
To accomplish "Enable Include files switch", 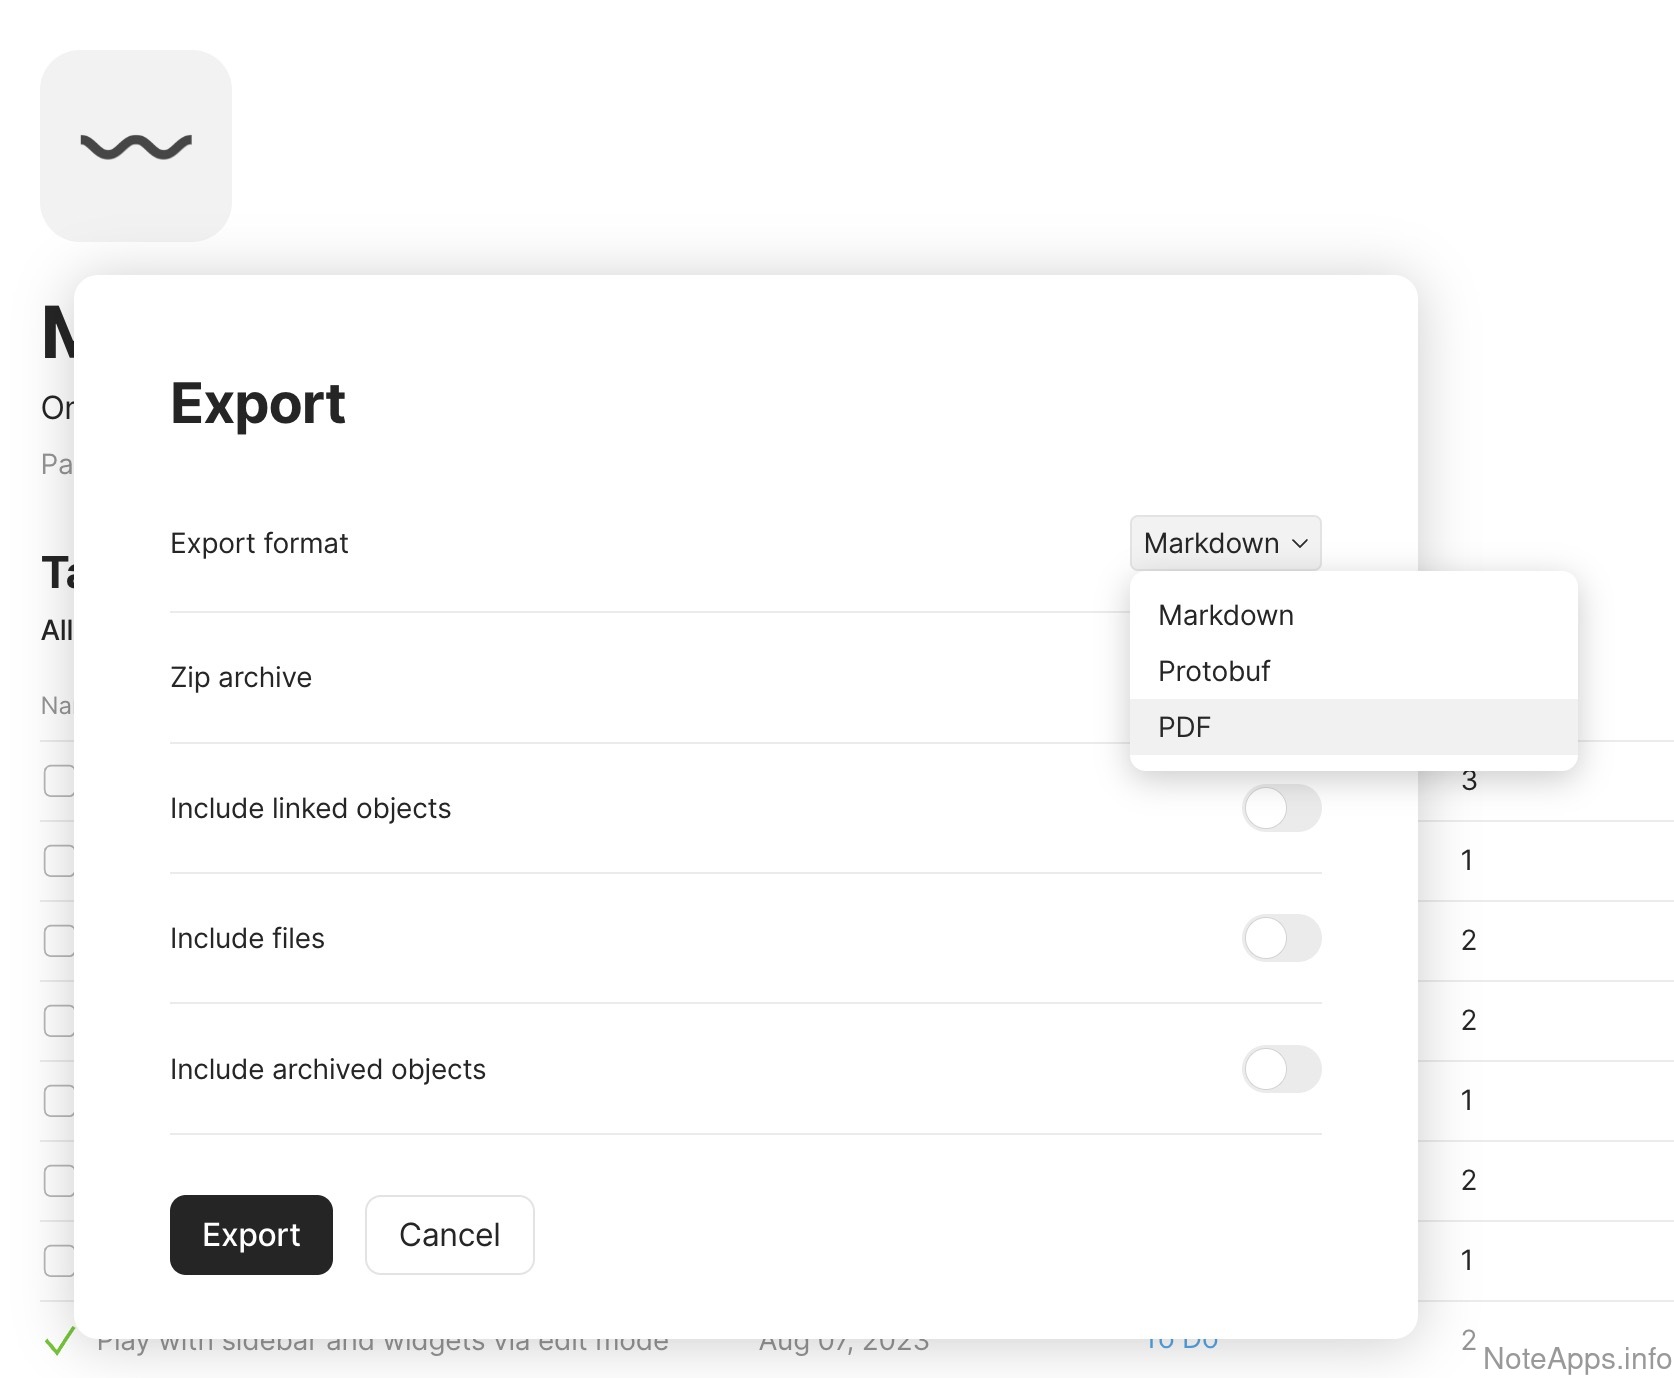I will tap(1281, 938).
